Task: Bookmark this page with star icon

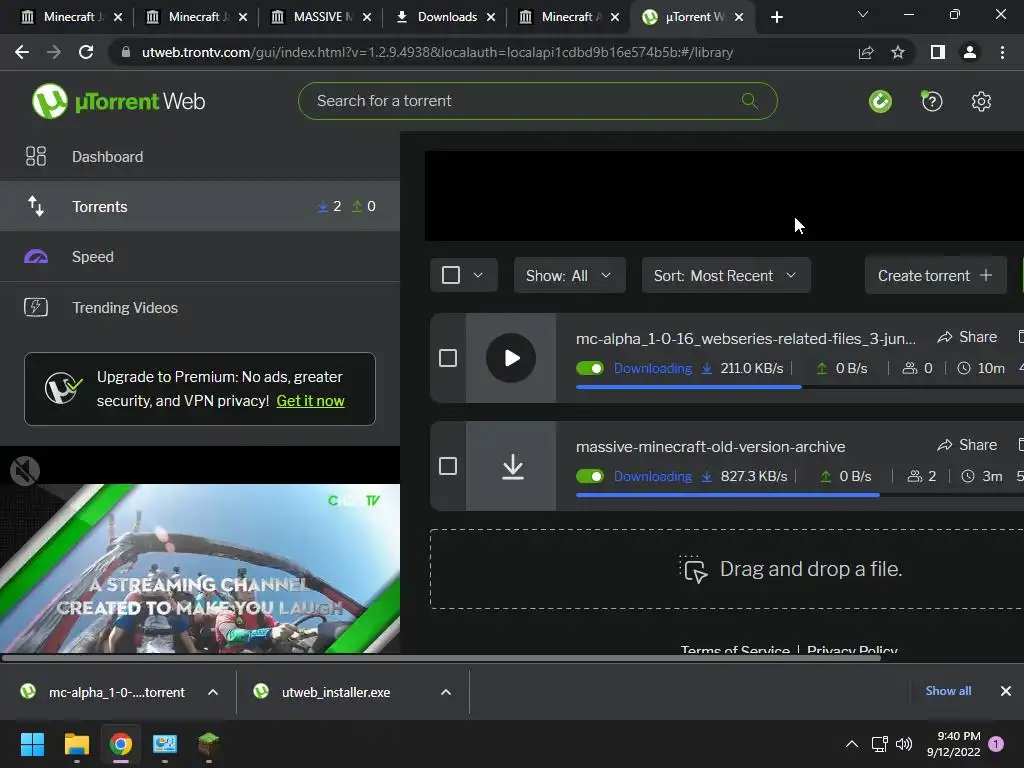Action: (898, 52)
